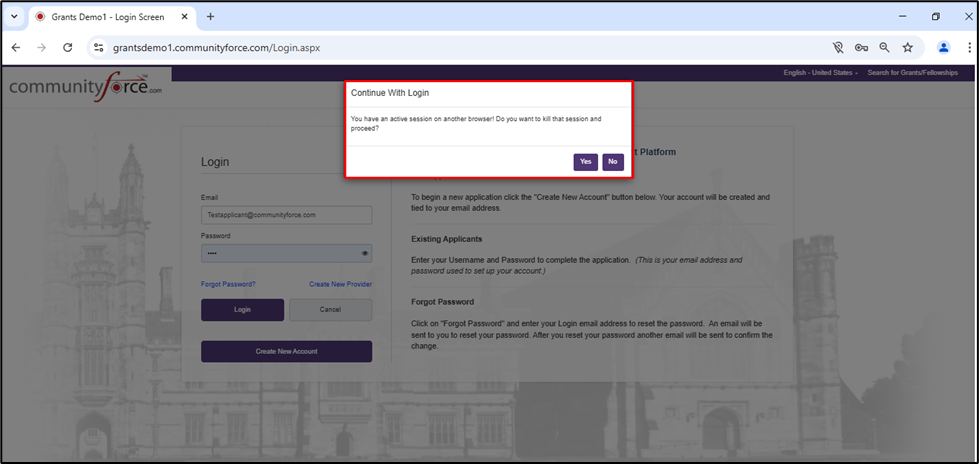This screenshot has height=464, width=979.
Task: Open the password manager key icon
Action: pos(862,47)
